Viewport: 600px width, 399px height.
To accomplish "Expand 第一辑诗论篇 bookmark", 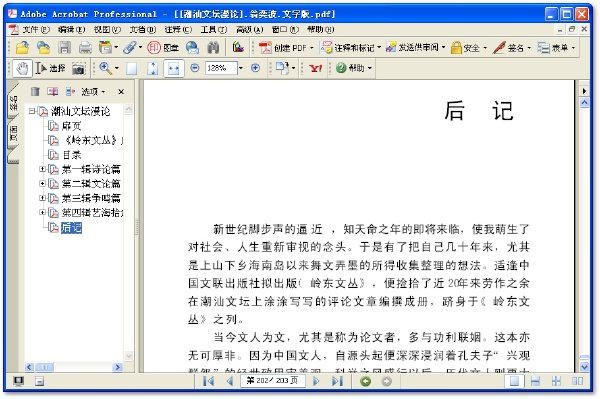I will tap(42, 169).
